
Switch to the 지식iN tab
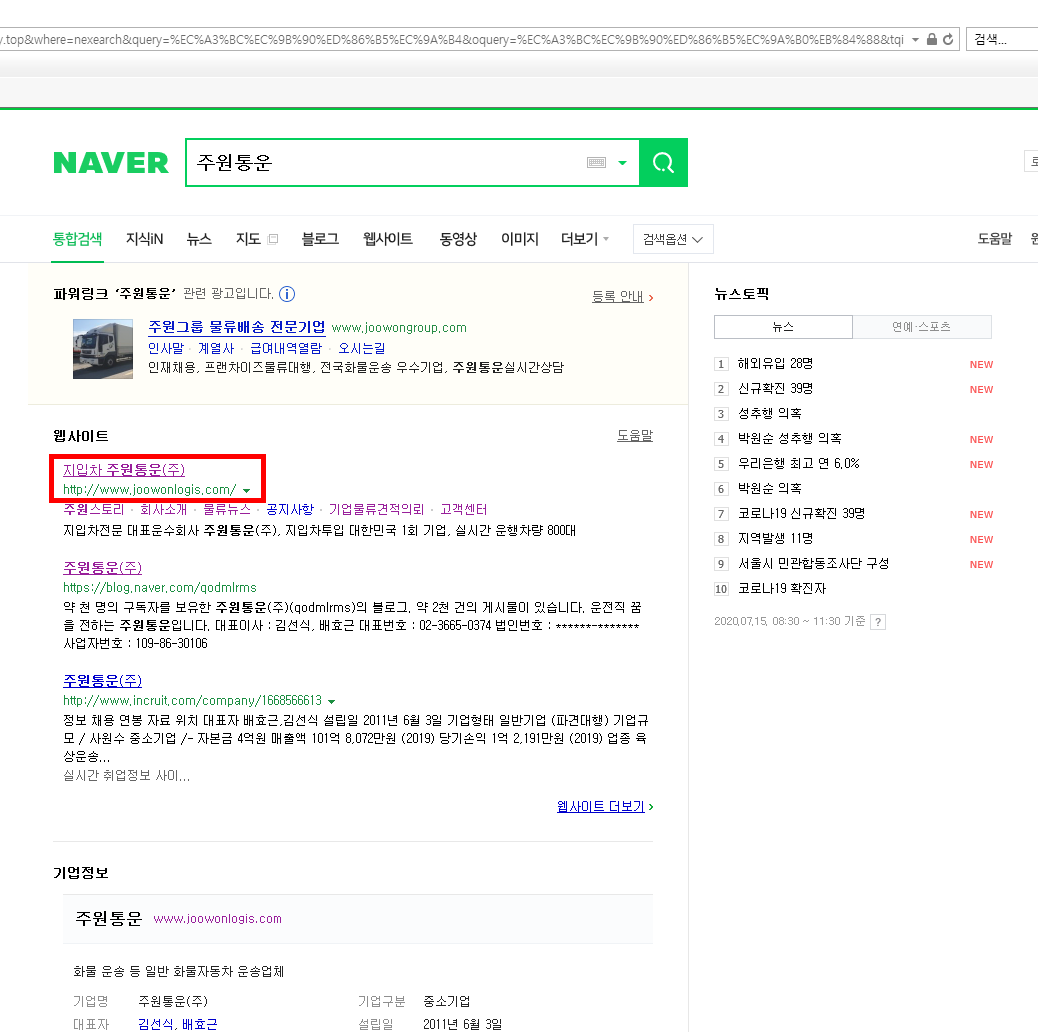coord(144,239)
